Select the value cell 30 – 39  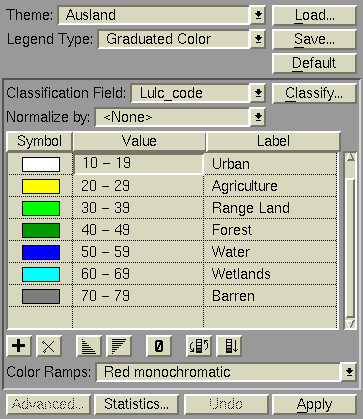coord(138,208)
